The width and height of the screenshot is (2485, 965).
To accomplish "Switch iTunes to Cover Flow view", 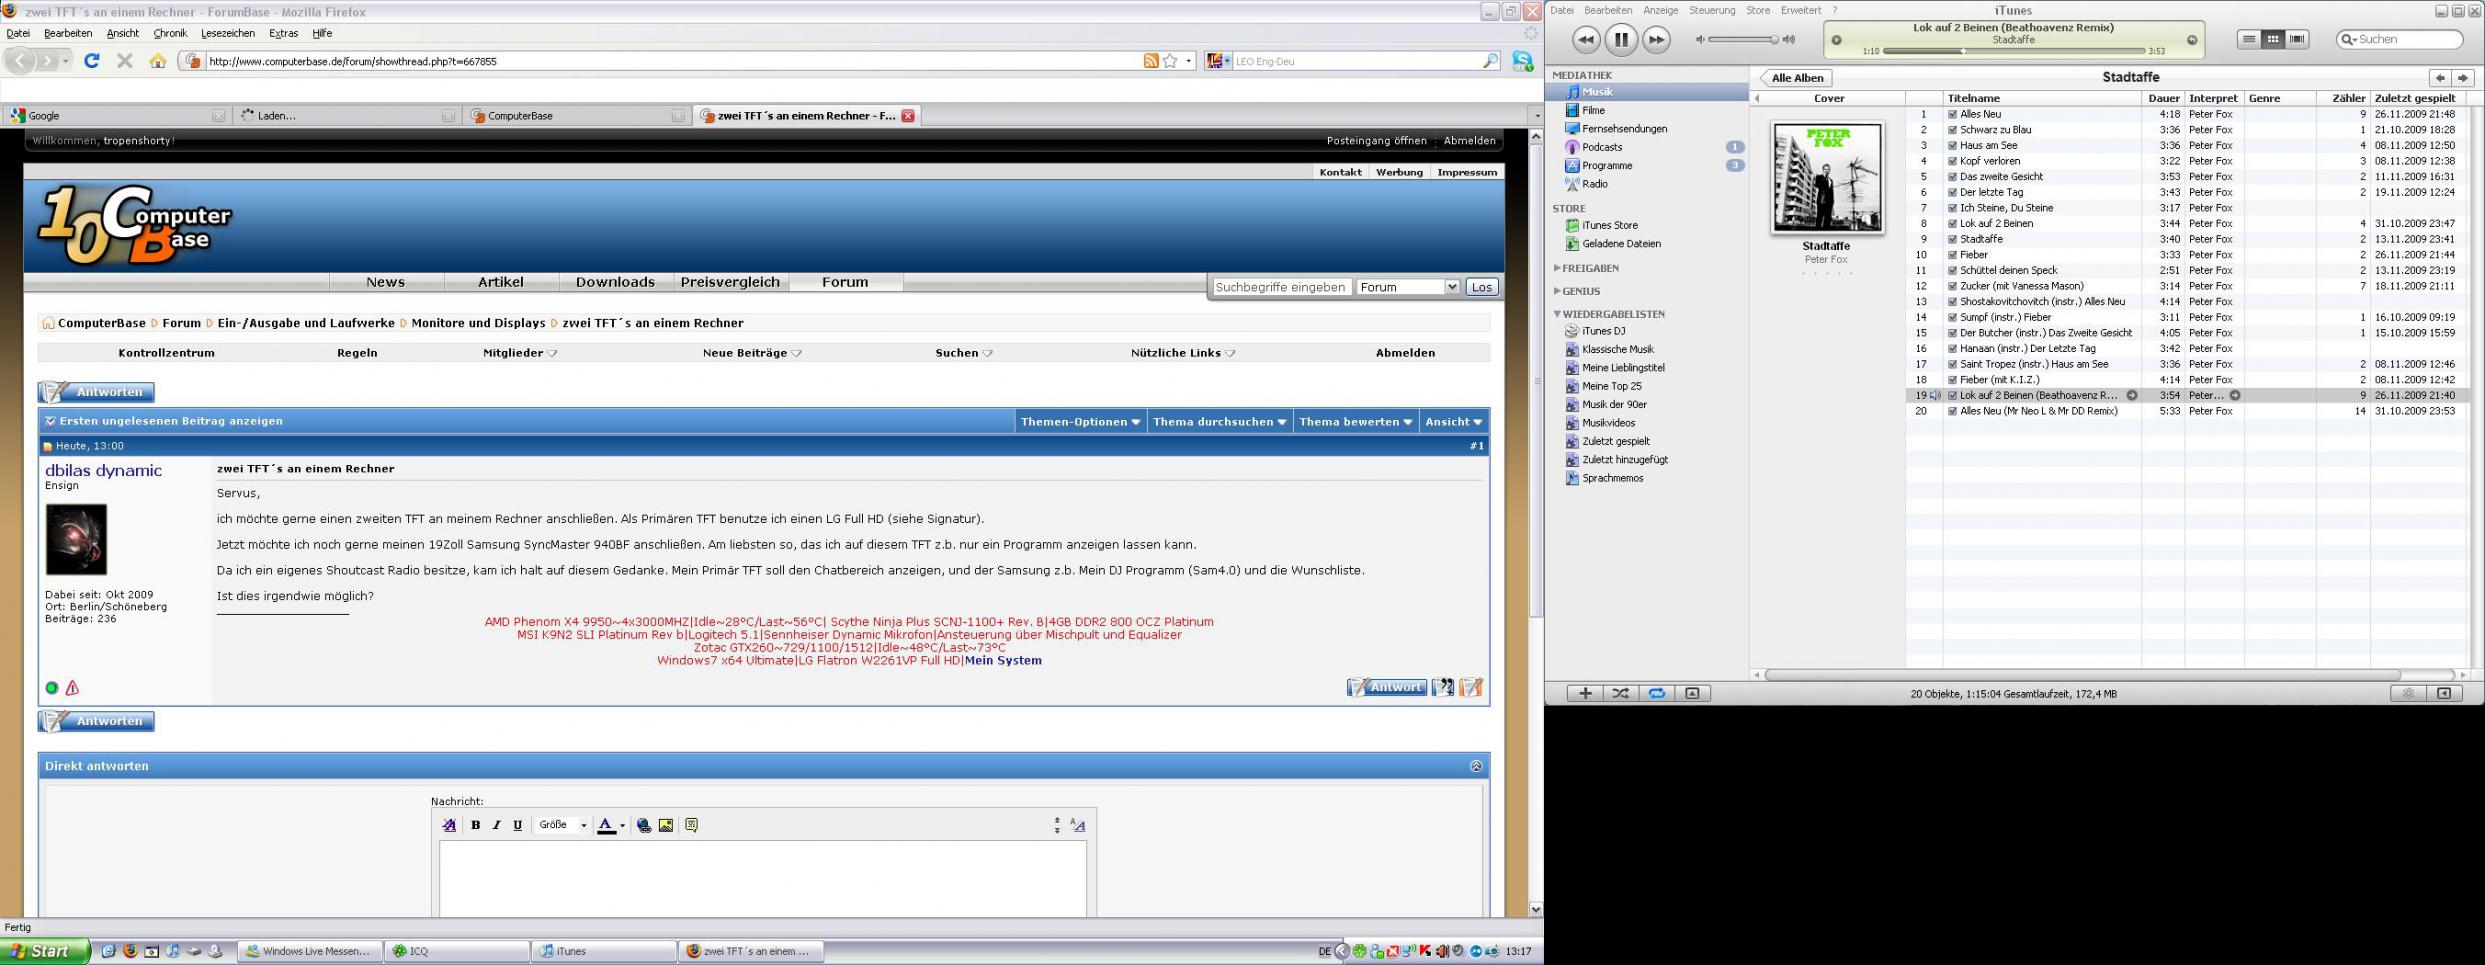I will (x=2297, y=39).
